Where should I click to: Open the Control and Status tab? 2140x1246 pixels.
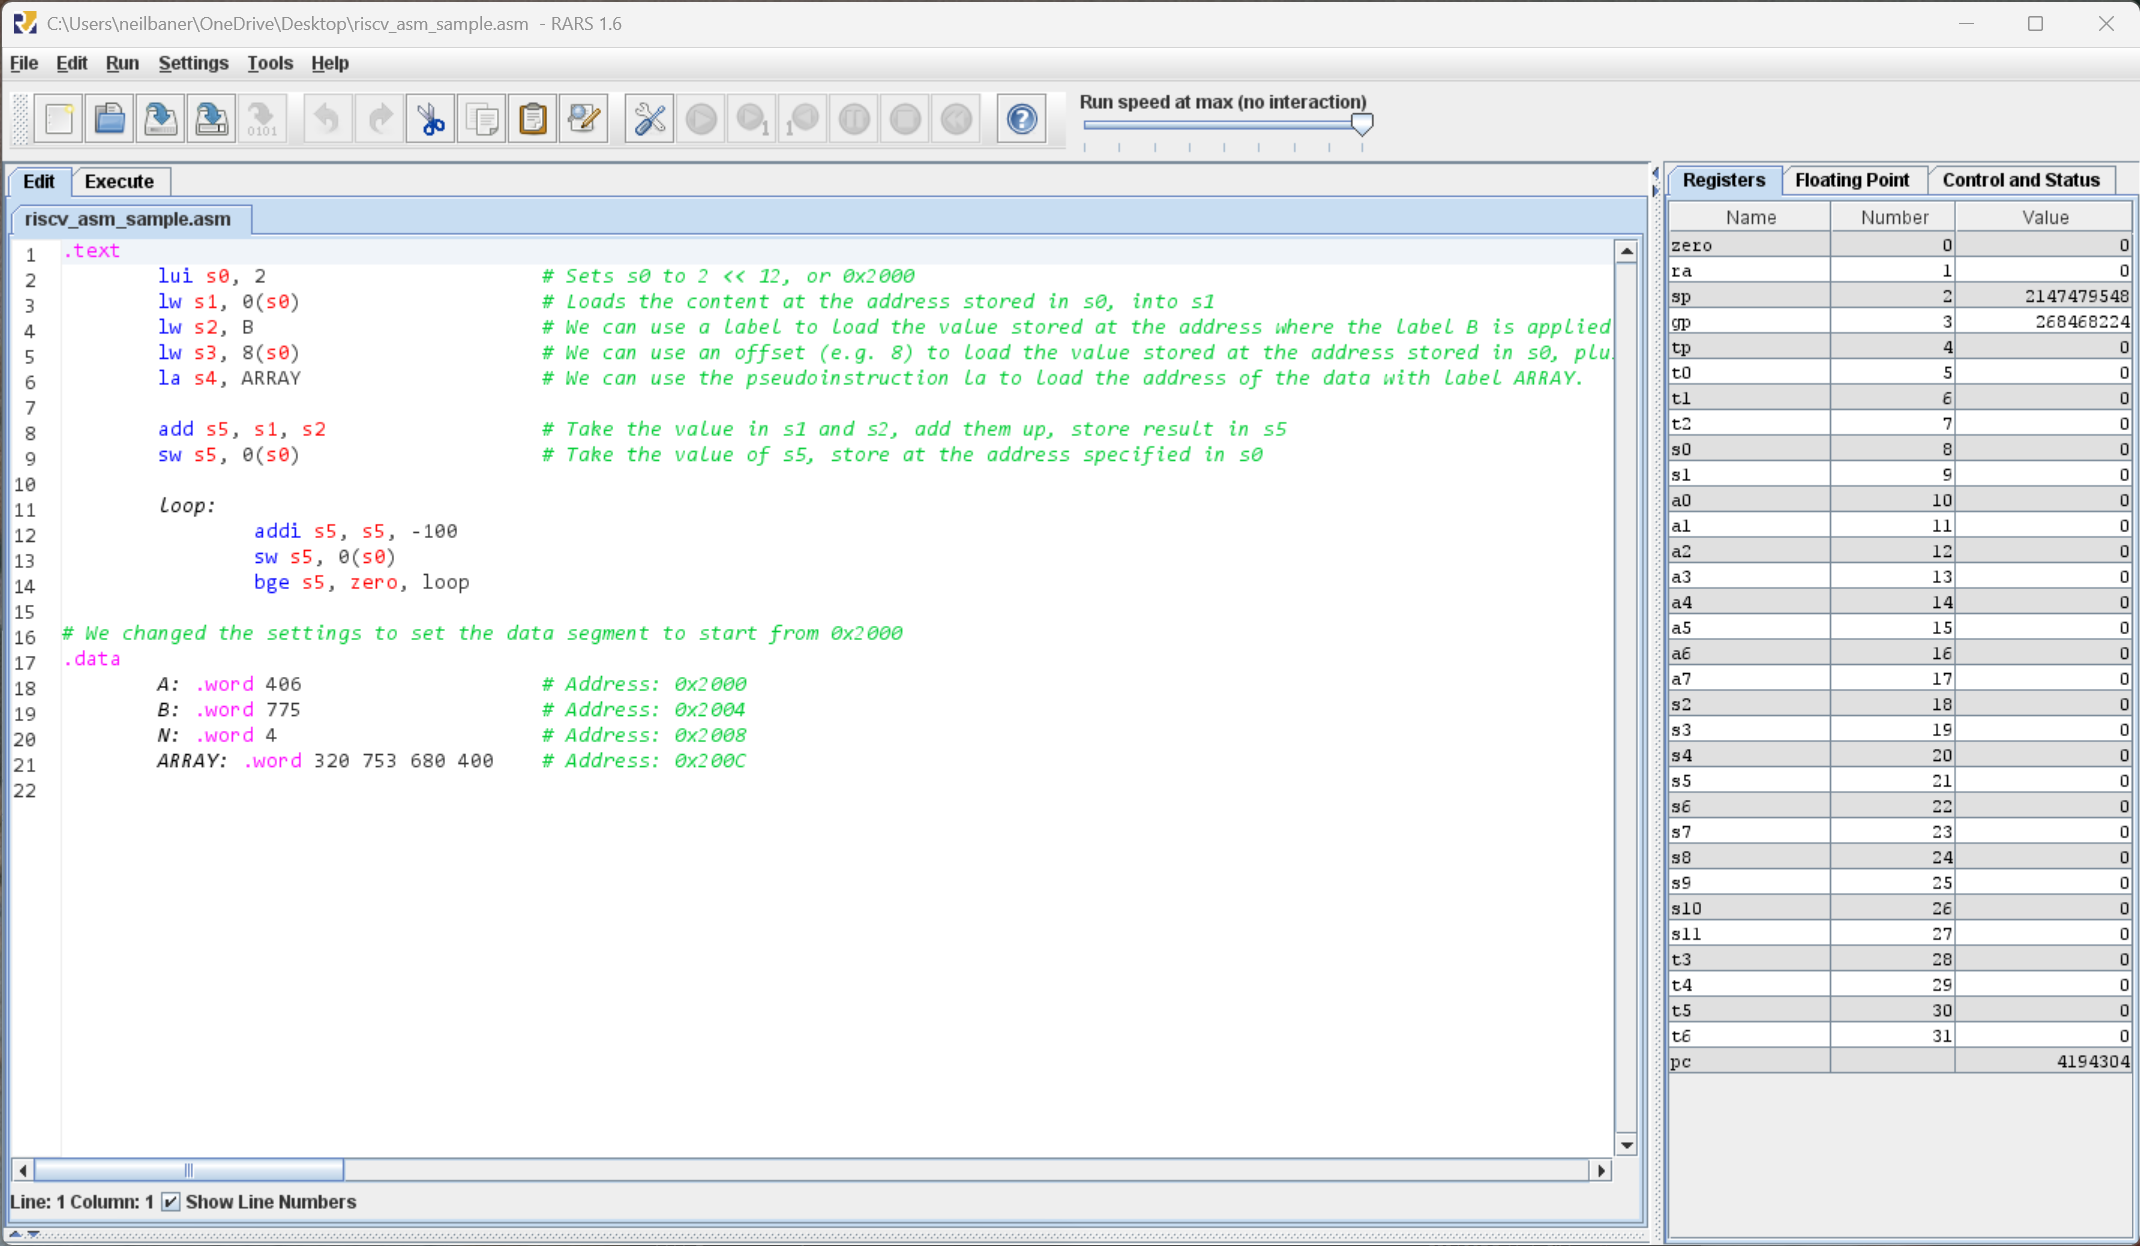pyautogui.click(x=2020, y=180)
